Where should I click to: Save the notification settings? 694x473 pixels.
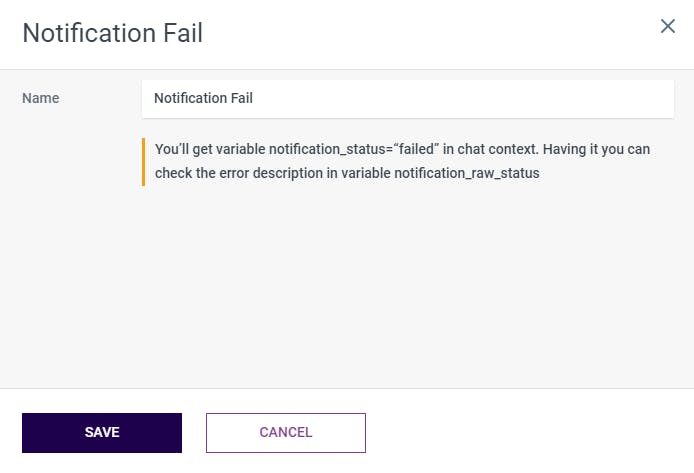point(102,433)
